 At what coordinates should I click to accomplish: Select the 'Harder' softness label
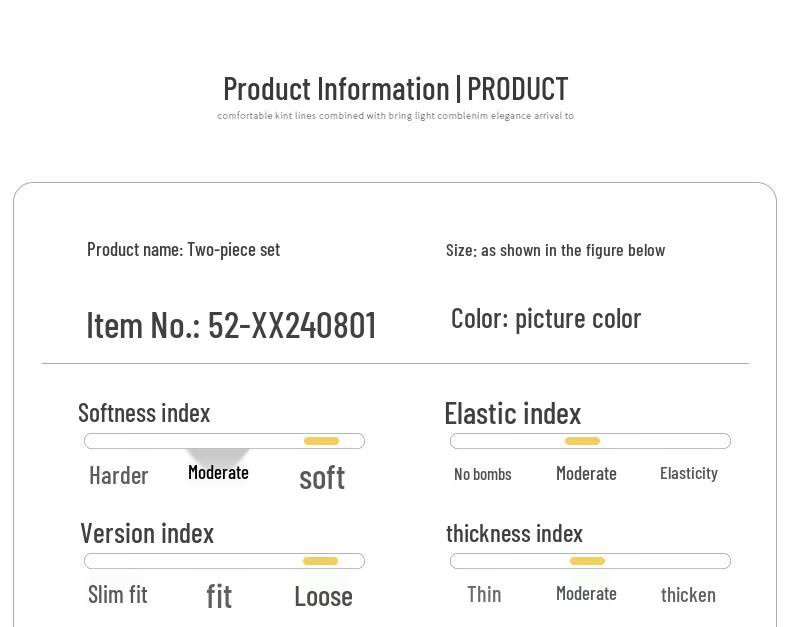(x=118, y=475)
